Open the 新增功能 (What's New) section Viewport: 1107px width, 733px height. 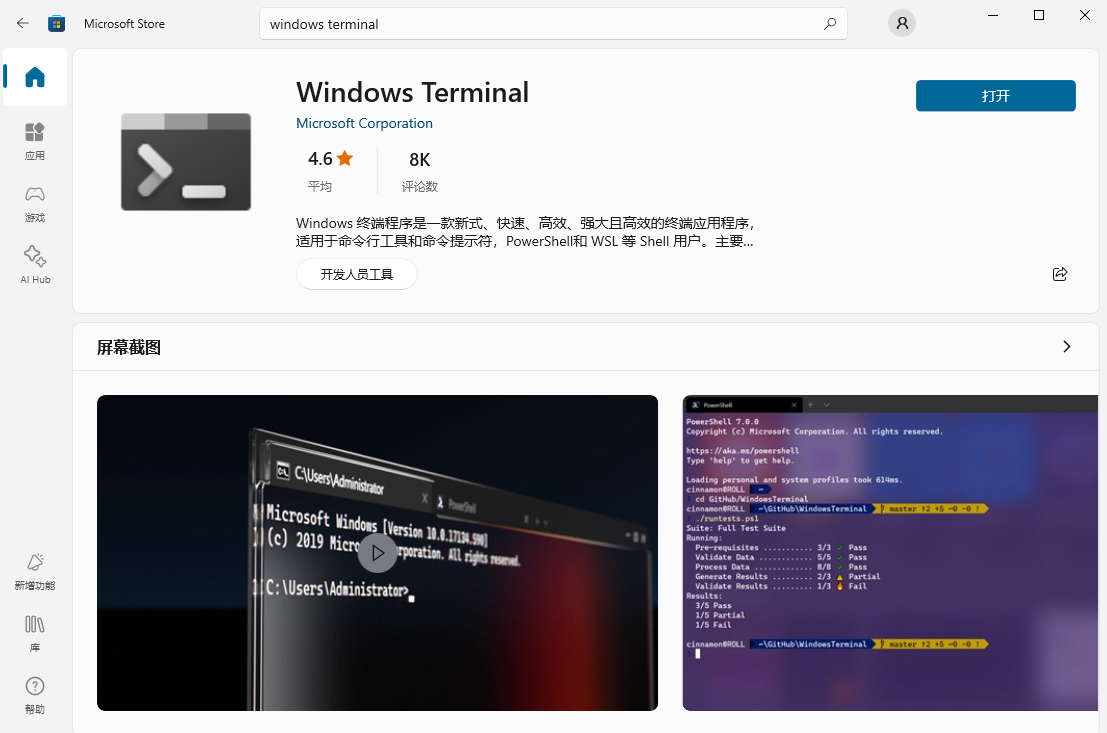(34, 570)
